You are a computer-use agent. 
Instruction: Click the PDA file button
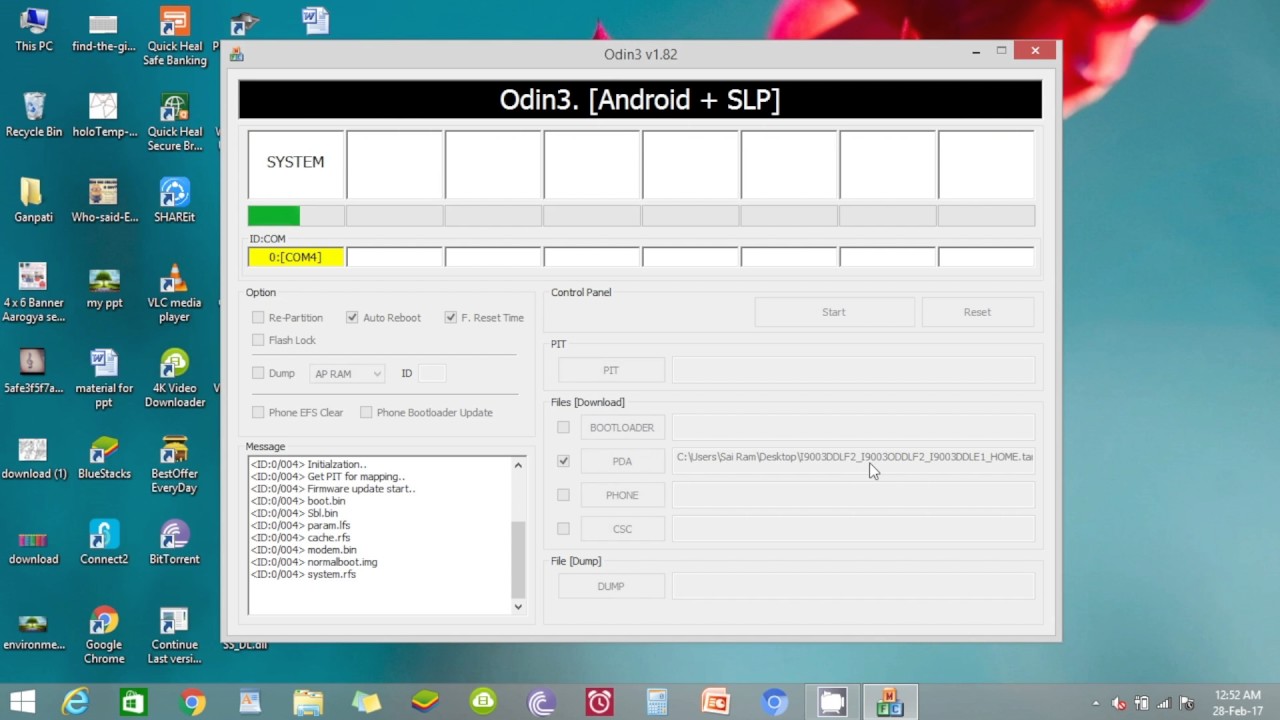pos(622,461)
